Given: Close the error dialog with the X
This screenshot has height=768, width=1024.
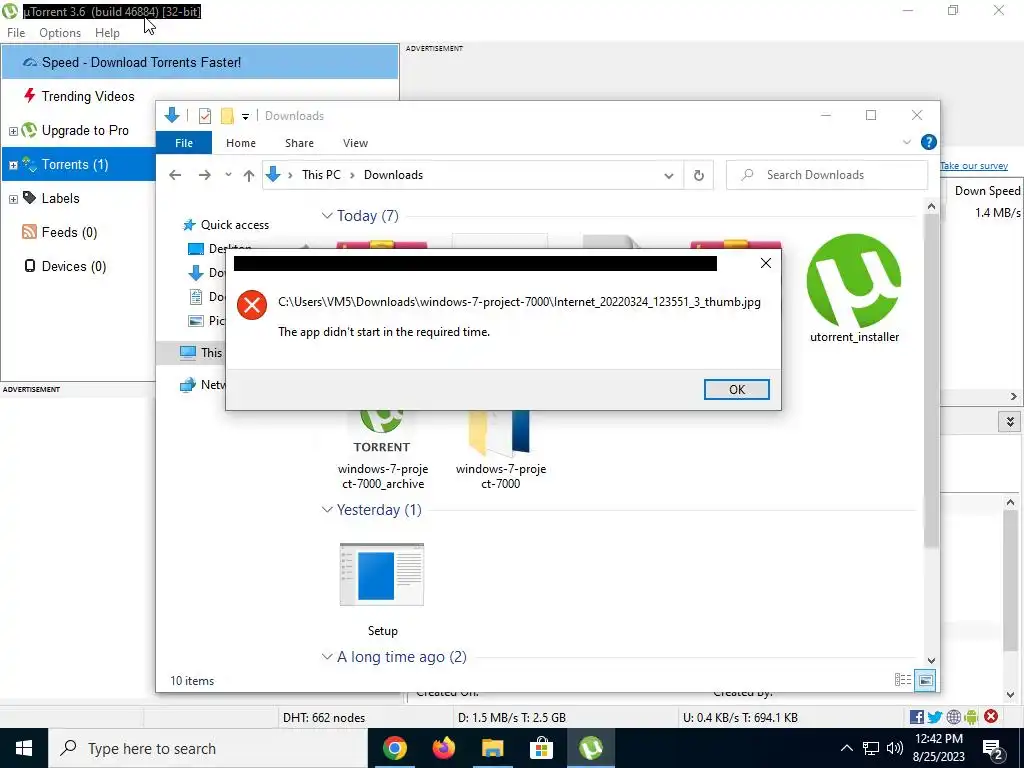Looking at the screenshot, I should [x=765, y=263].
